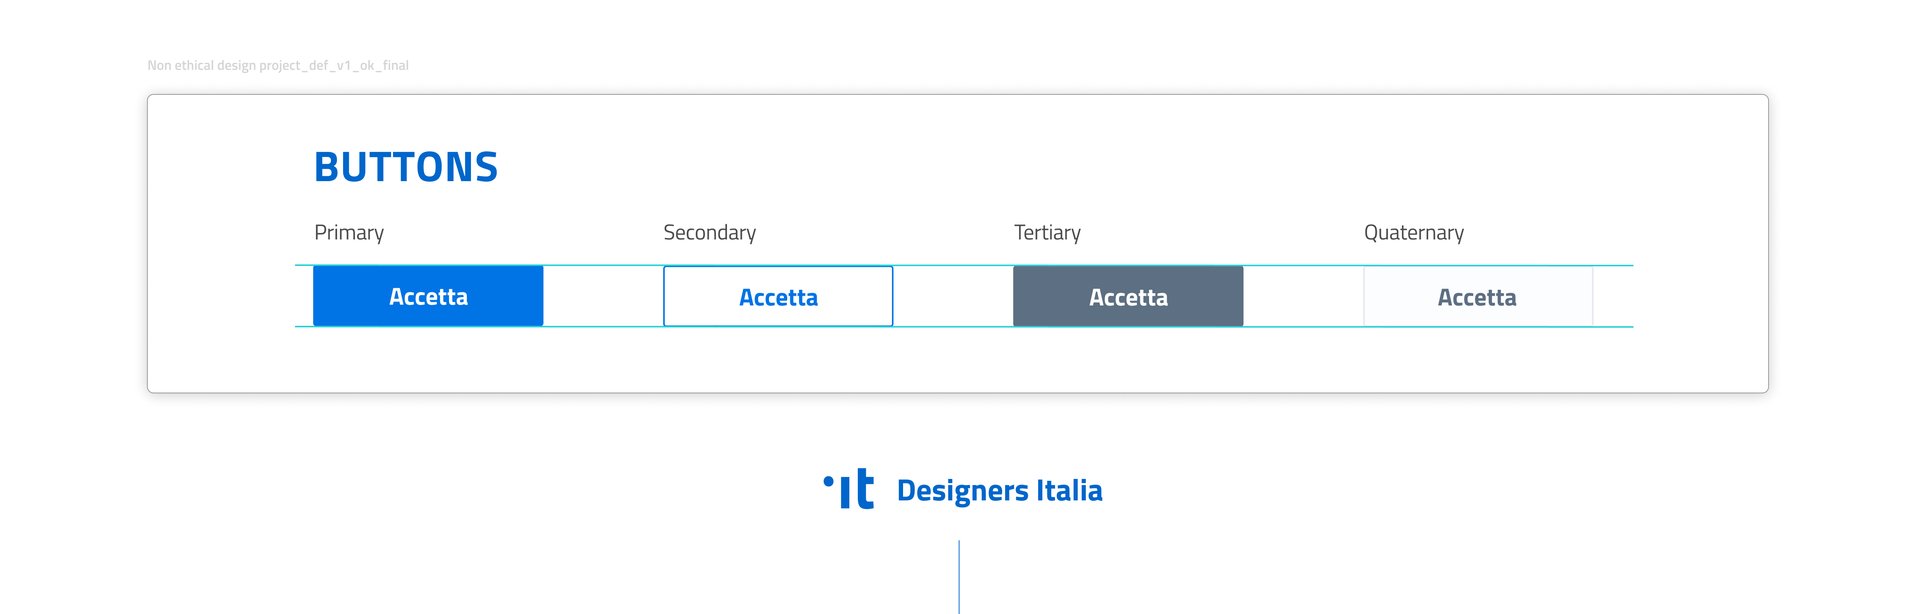This screenshot has width=1919, height=614.
Task: Click empty space between Primary and Secondary buttons
Action: [x=603, y=296]
